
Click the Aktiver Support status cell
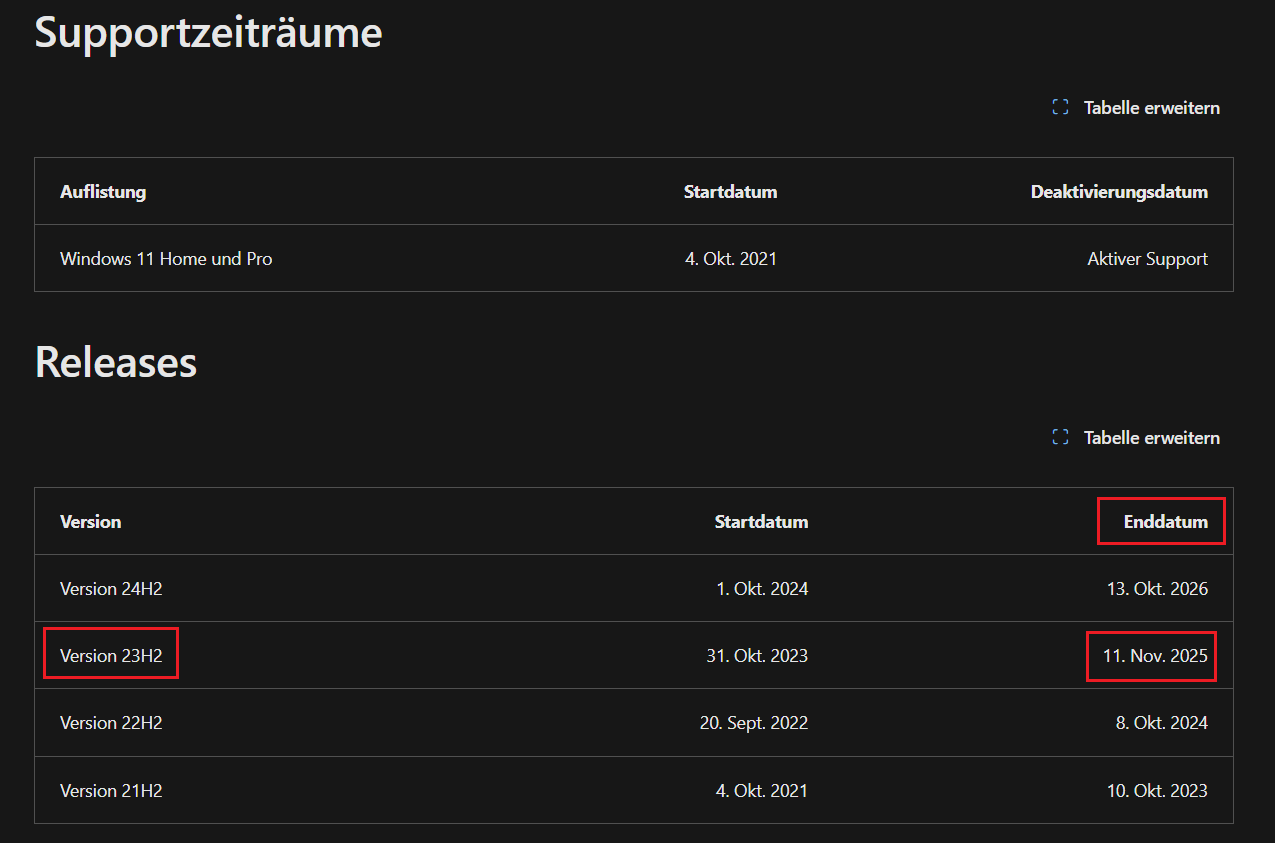pyautogui.click(x=1147, y=258)
